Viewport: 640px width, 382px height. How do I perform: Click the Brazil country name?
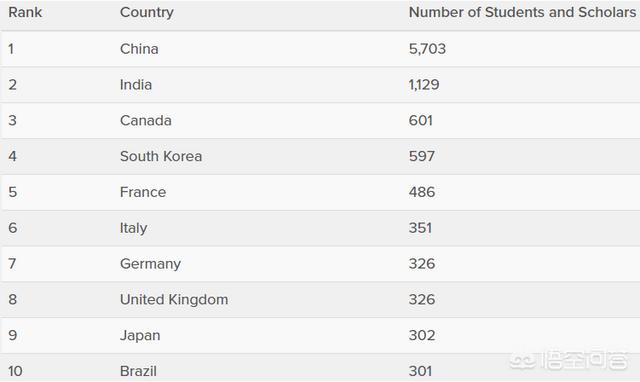click(x=138, y=371)
